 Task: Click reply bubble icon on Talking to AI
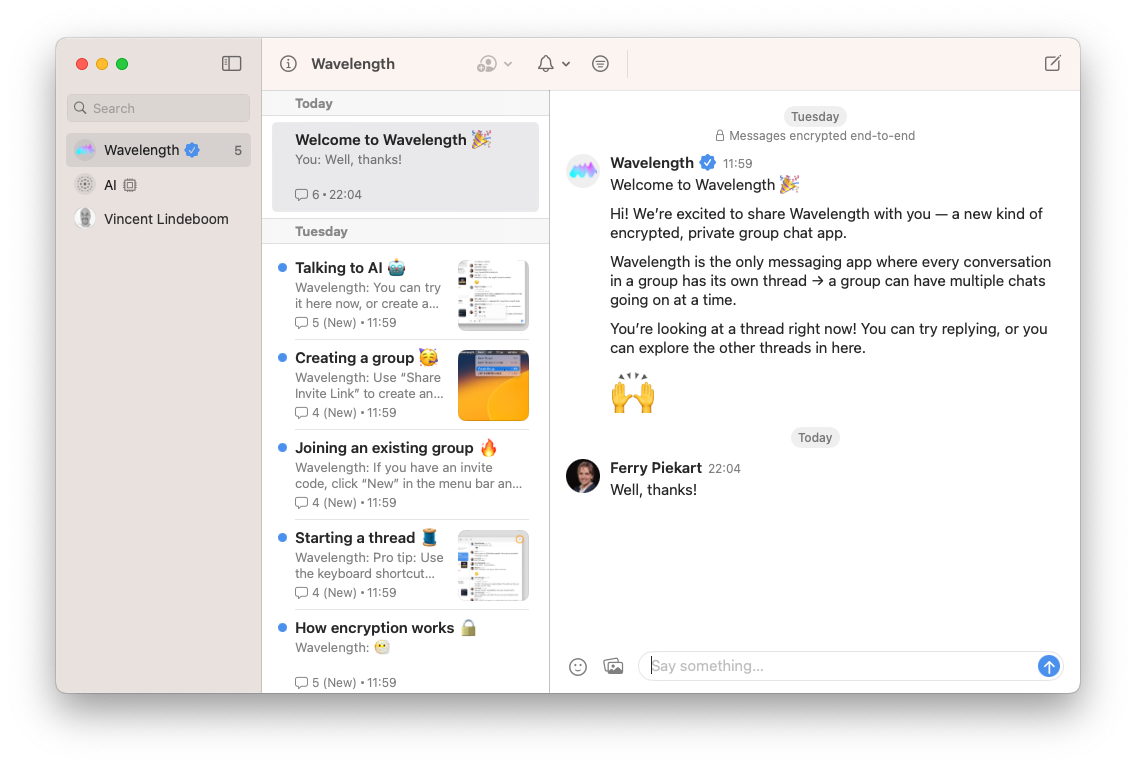click(x=301, y=323)
